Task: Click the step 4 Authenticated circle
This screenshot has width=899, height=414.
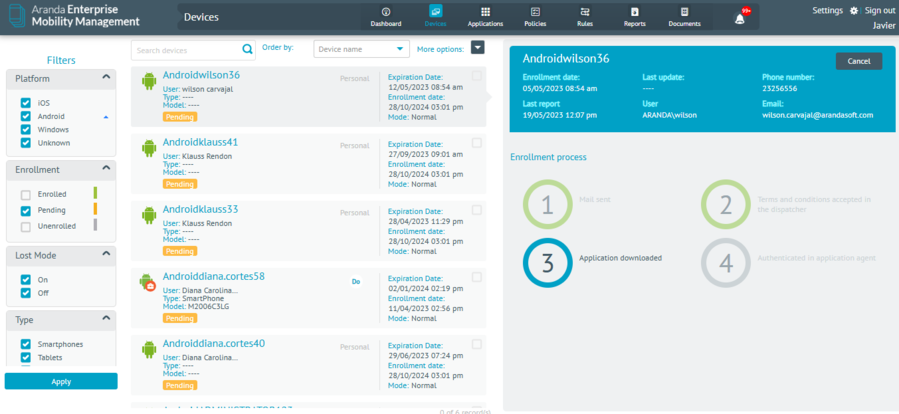Action: pyautogui.click(x=726, y=263)
